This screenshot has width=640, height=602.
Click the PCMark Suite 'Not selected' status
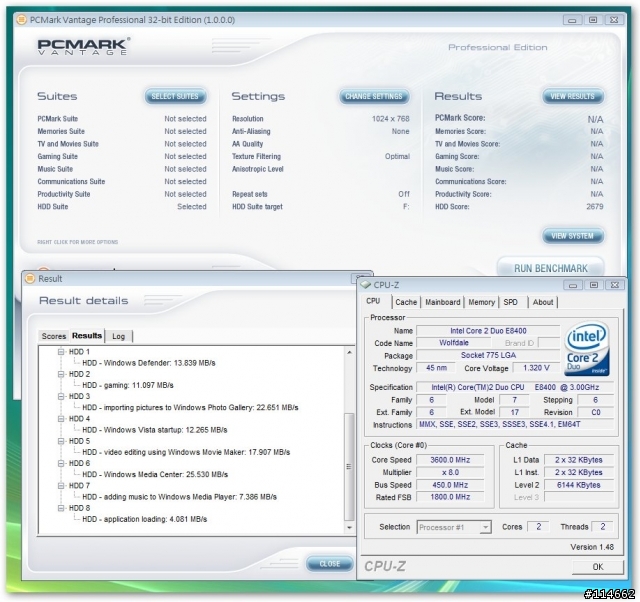[x=185, y=119]
